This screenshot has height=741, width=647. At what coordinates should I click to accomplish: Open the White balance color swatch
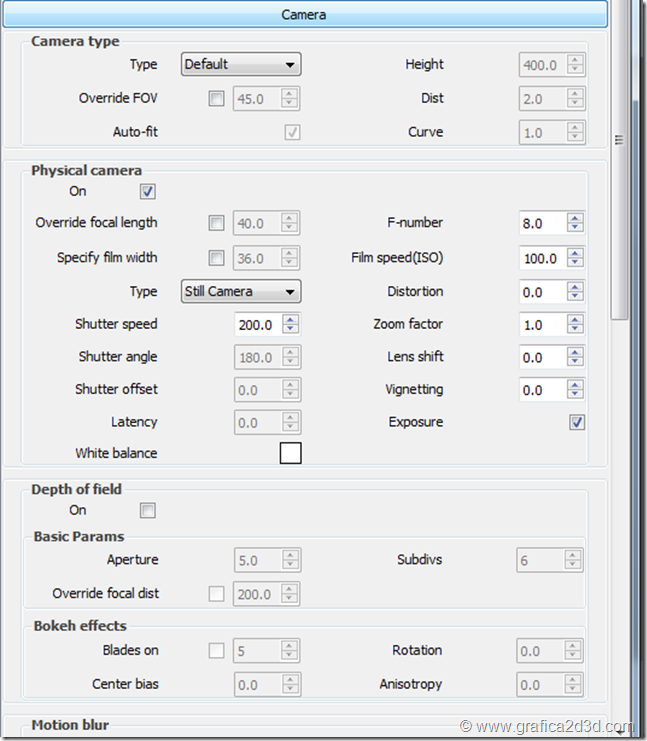(x=290, y=453)
